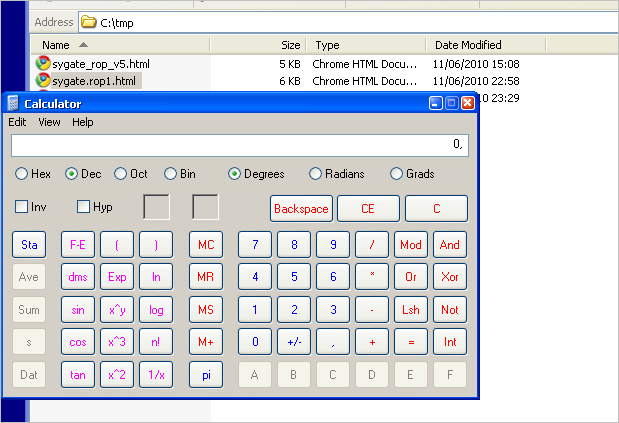619x423 pixels.
Task: Switch number base to Bin
Action: point(171,174)
